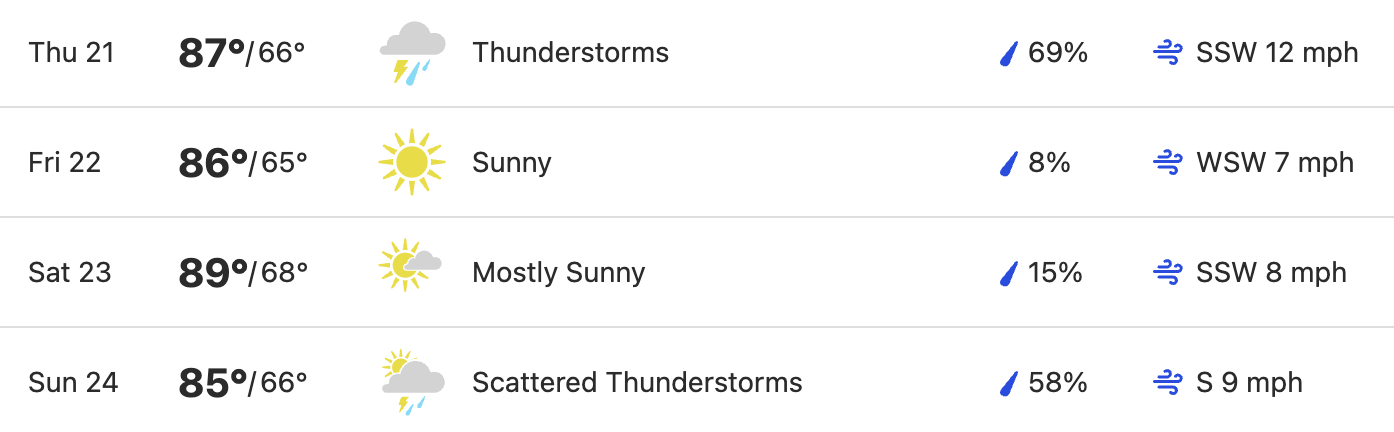Screen dimensions: 1394x432
Task: Click the raindrop icon beside 58%
Action: [x=1009, y=383]
